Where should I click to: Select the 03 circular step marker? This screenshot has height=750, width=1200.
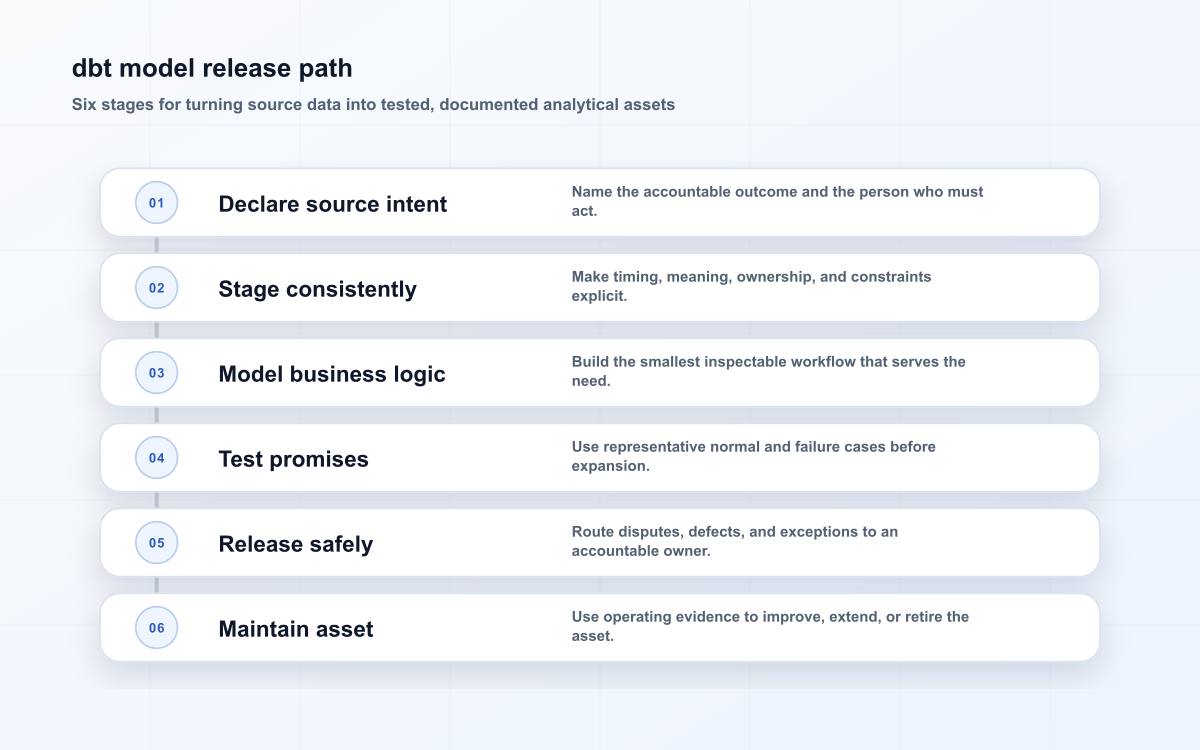pos(157,373)
